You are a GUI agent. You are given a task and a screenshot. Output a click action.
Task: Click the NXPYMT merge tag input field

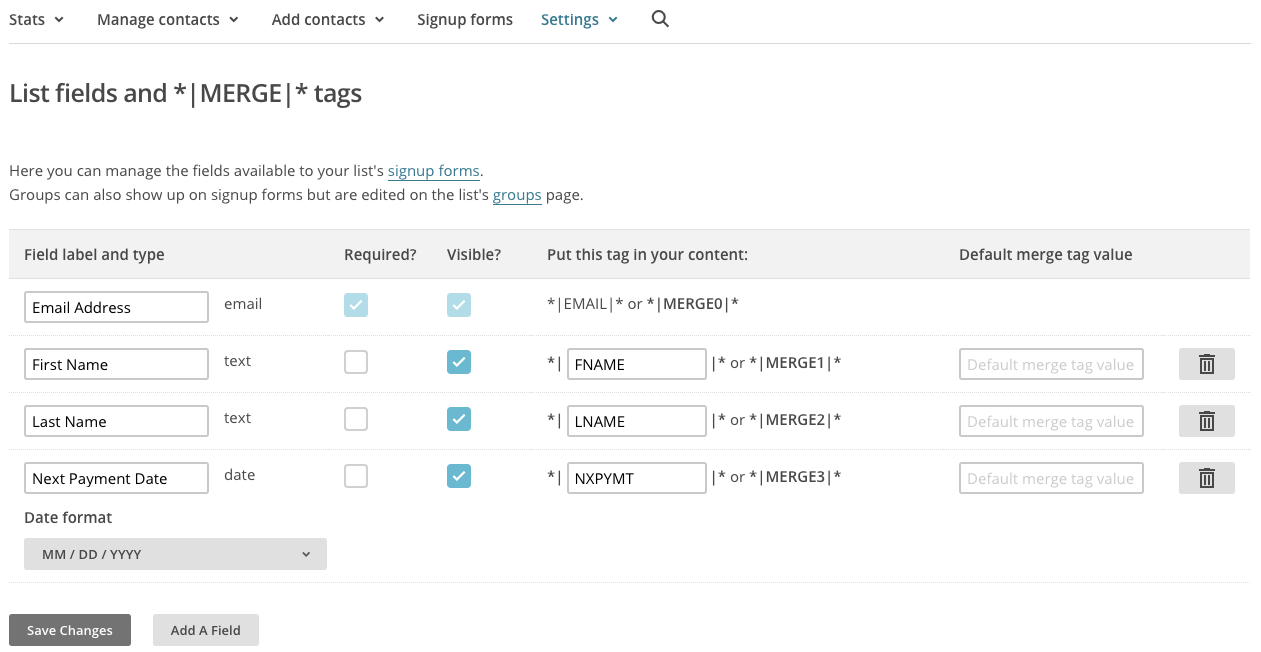click(x=636, y=478)
